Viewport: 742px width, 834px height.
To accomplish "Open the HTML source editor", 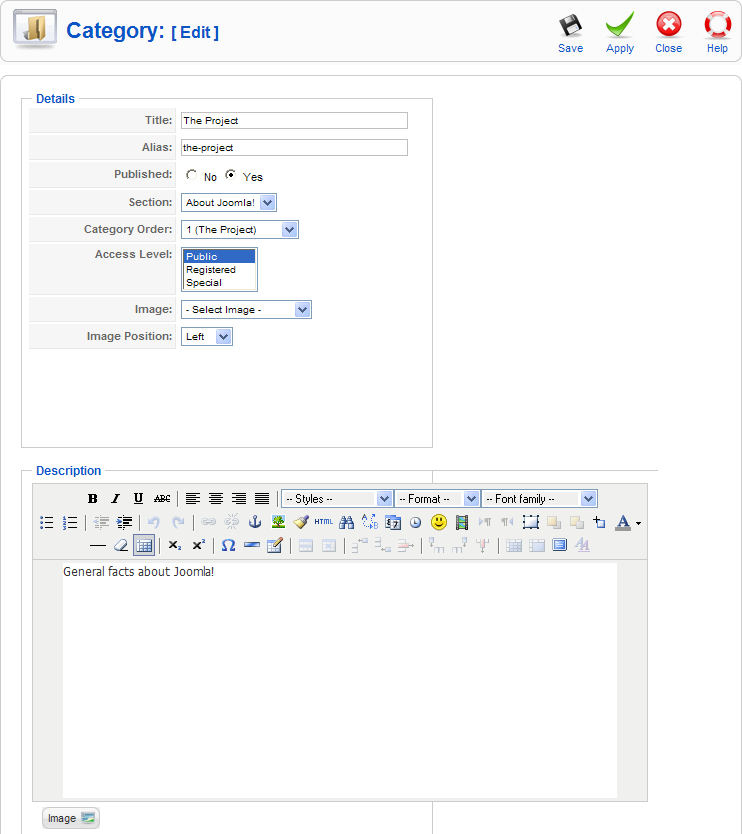I will (x=324, y=522).
